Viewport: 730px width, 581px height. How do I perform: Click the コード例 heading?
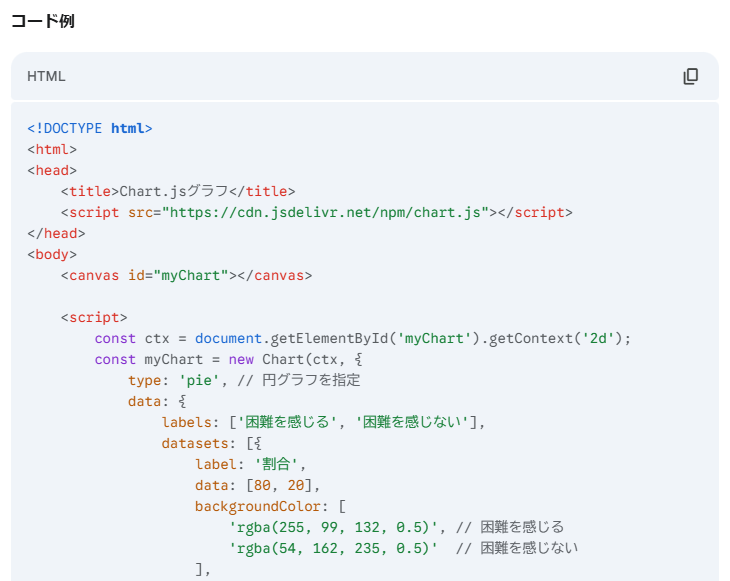click(43, 21)
